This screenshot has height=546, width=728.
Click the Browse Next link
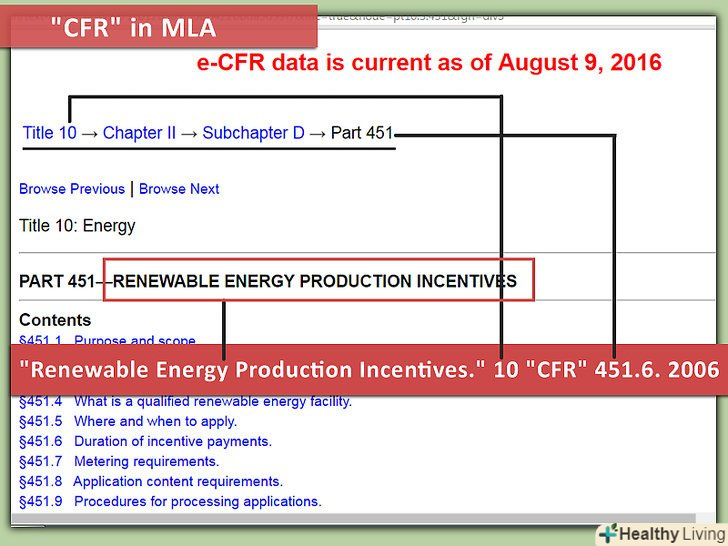click(x=179, y=189)
